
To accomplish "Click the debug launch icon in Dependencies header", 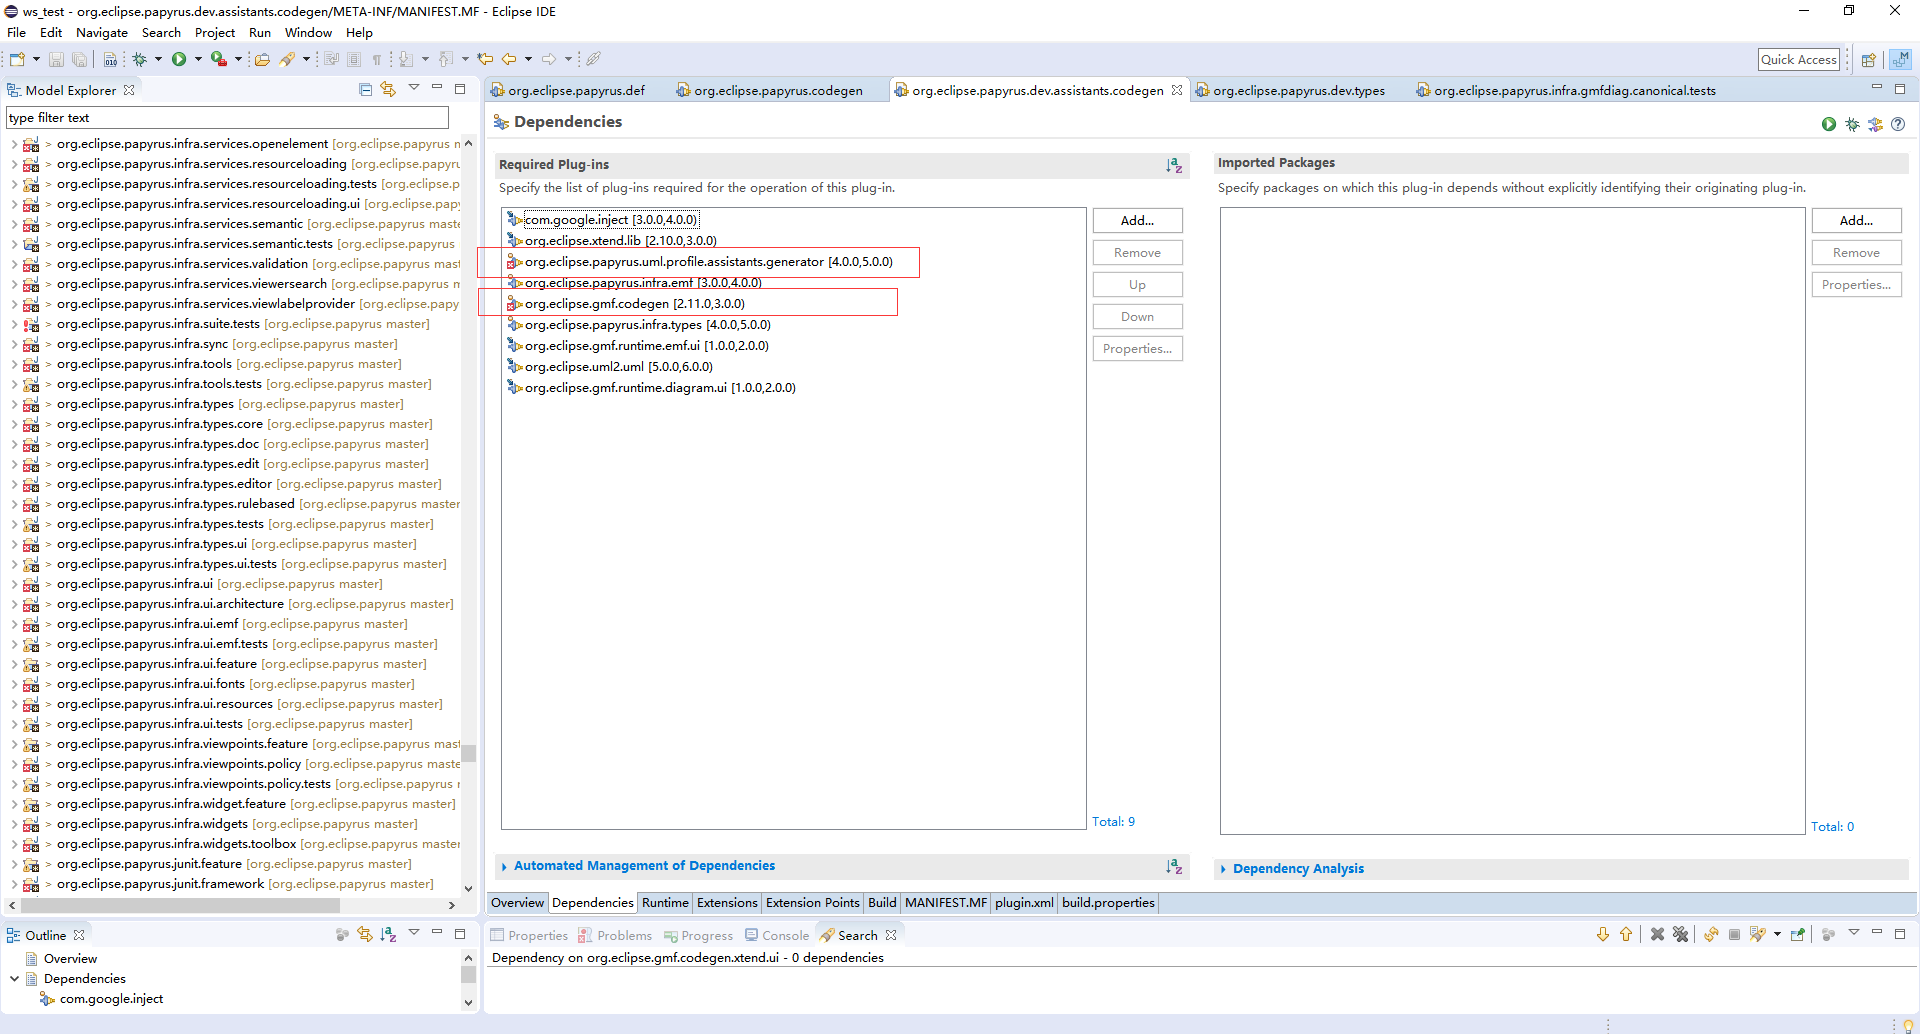I will pyautogui.click(x=1852, y=124).
